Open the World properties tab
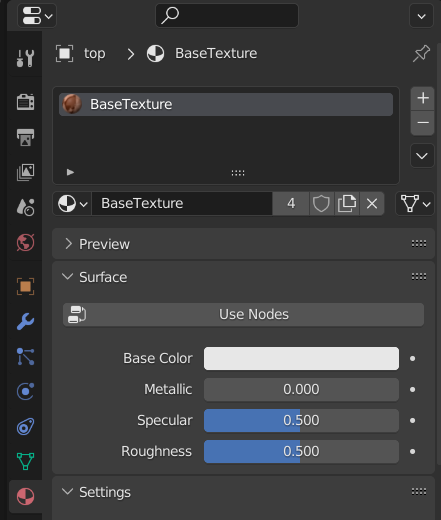The image size is (441, 520). tap(25, 242)
